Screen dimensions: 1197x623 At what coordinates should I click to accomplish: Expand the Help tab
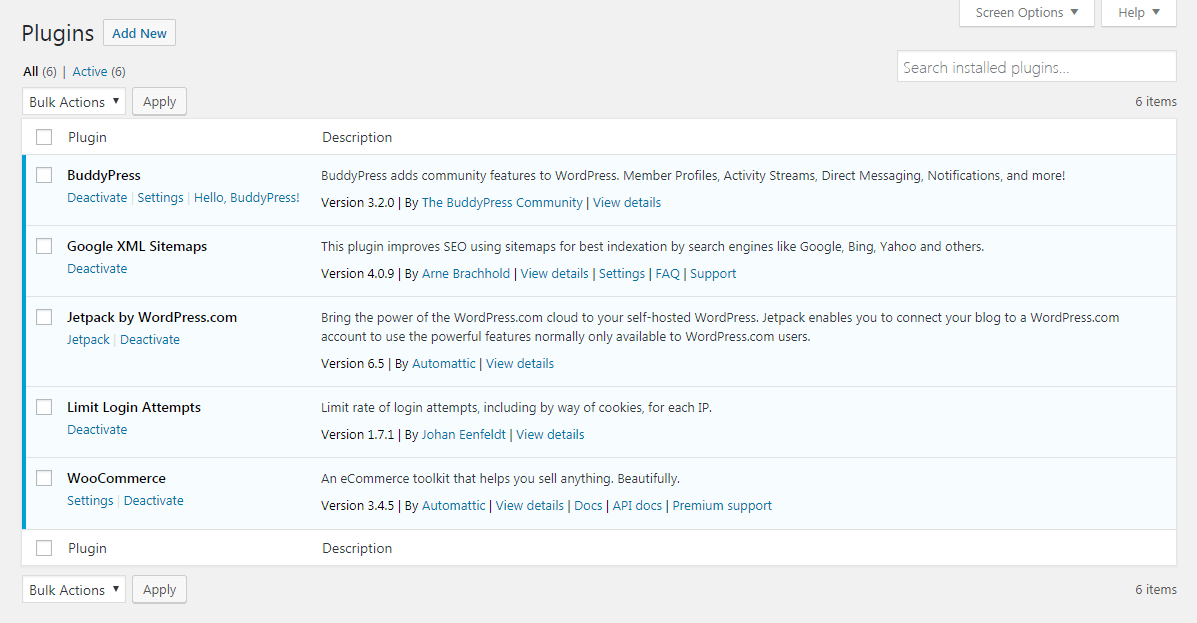[1138, 13]
